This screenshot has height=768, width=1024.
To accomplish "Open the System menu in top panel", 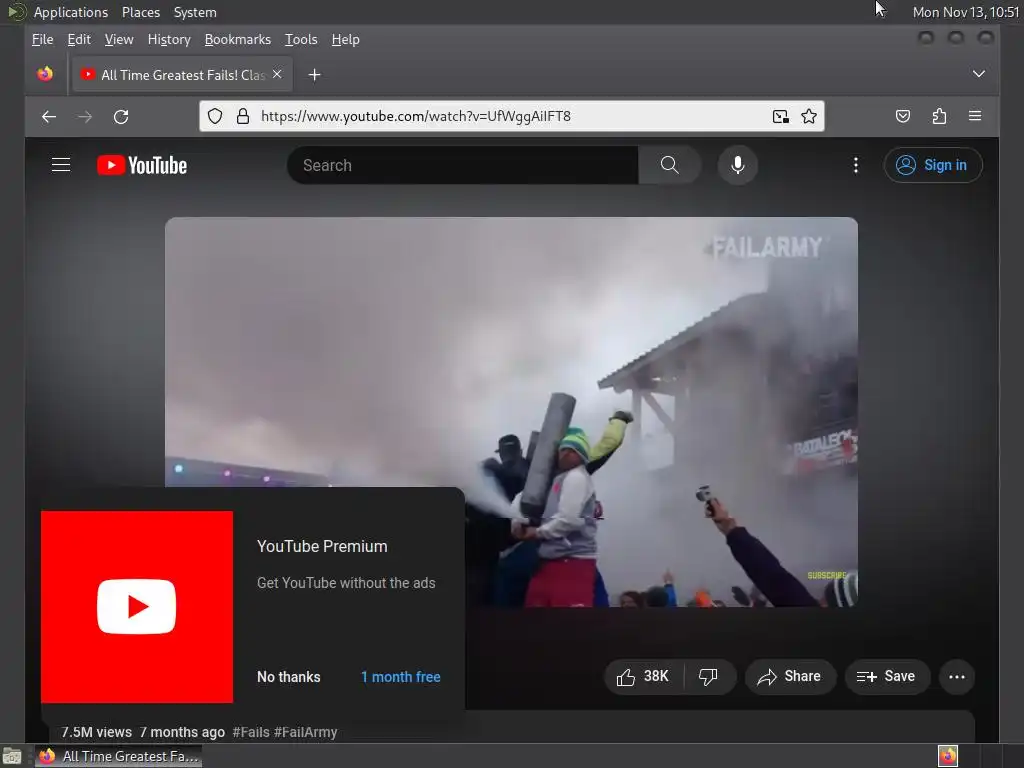I will tap(195, 12).
